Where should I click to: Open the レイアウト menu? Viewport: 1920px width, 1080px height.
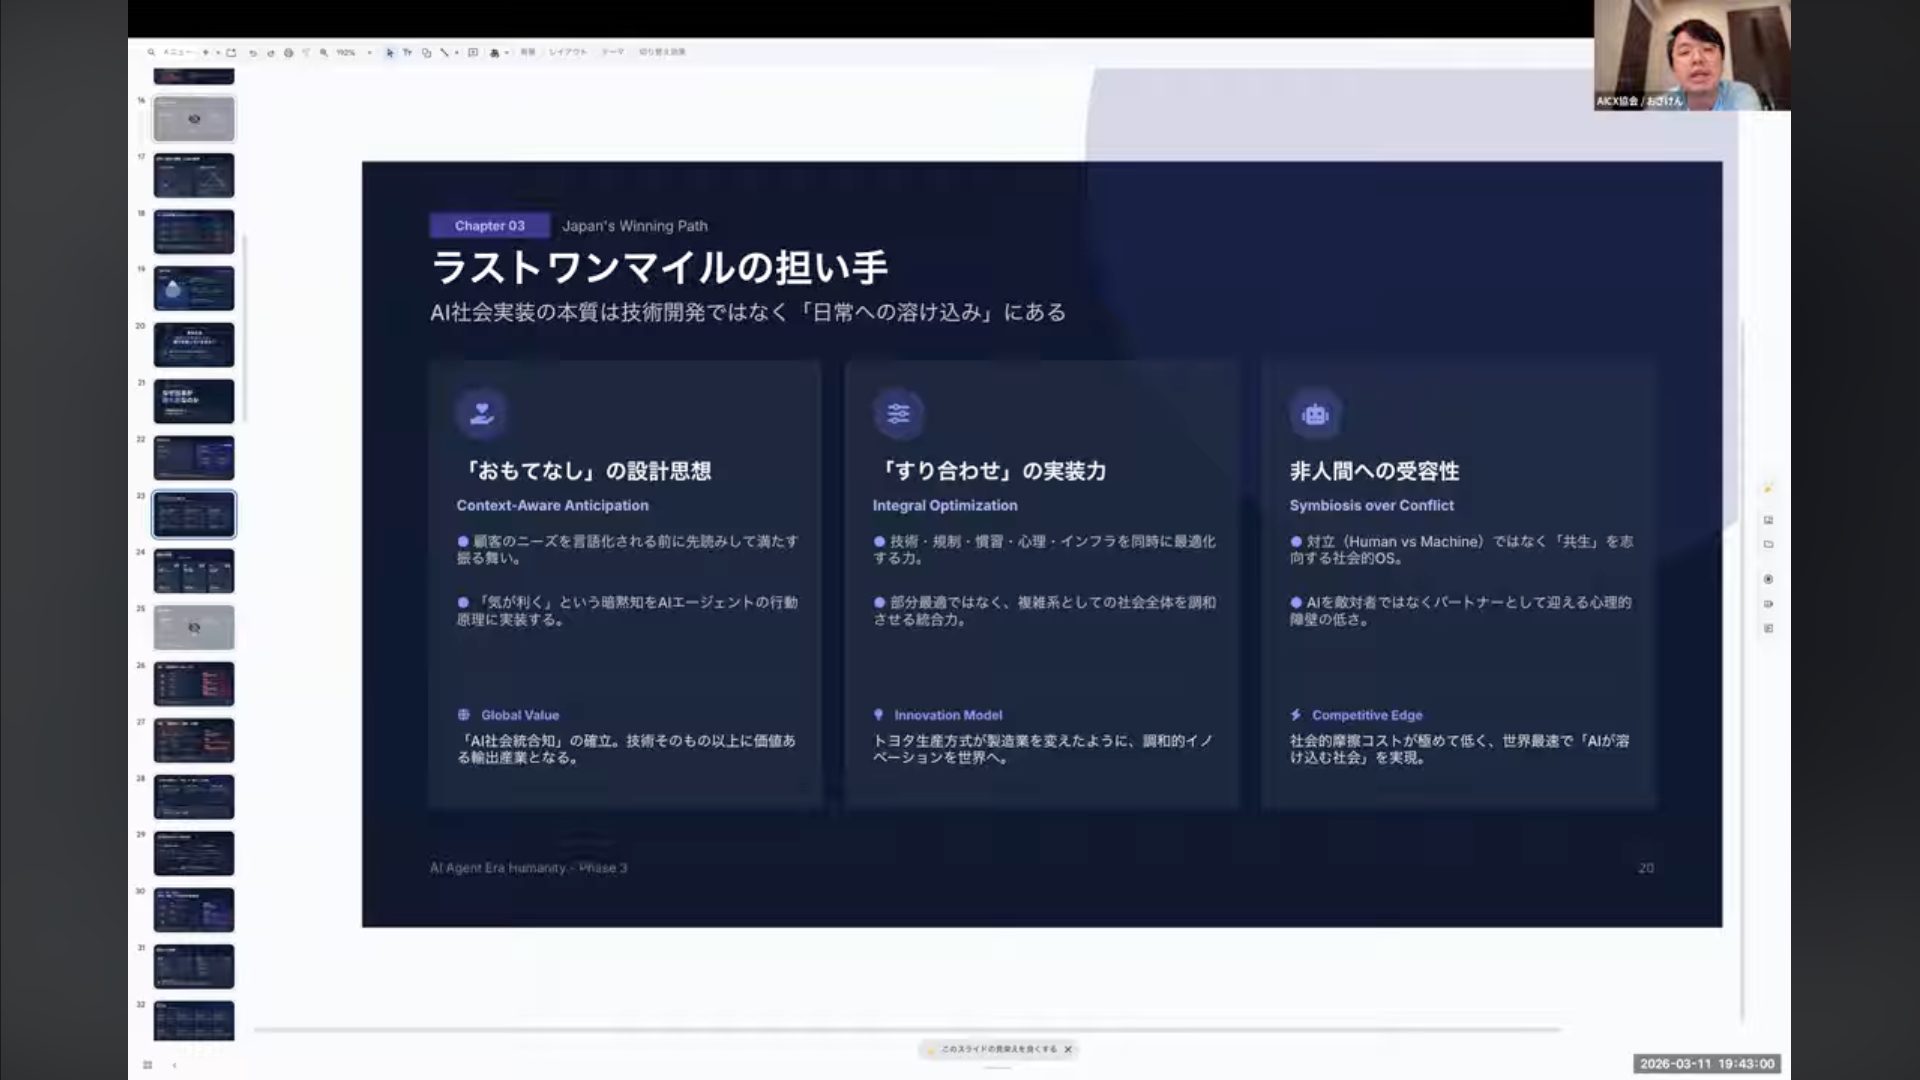click(567, 52)
